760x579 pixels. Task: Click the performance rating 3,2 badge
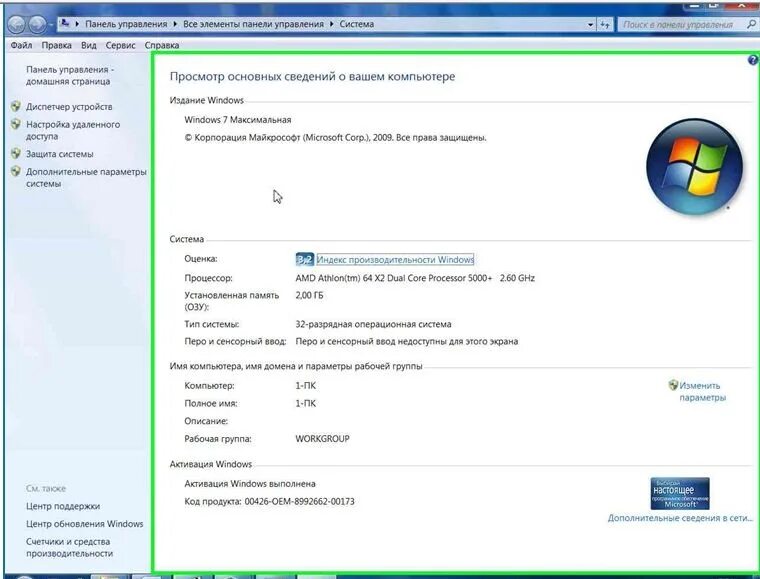[x=304, y=260]
